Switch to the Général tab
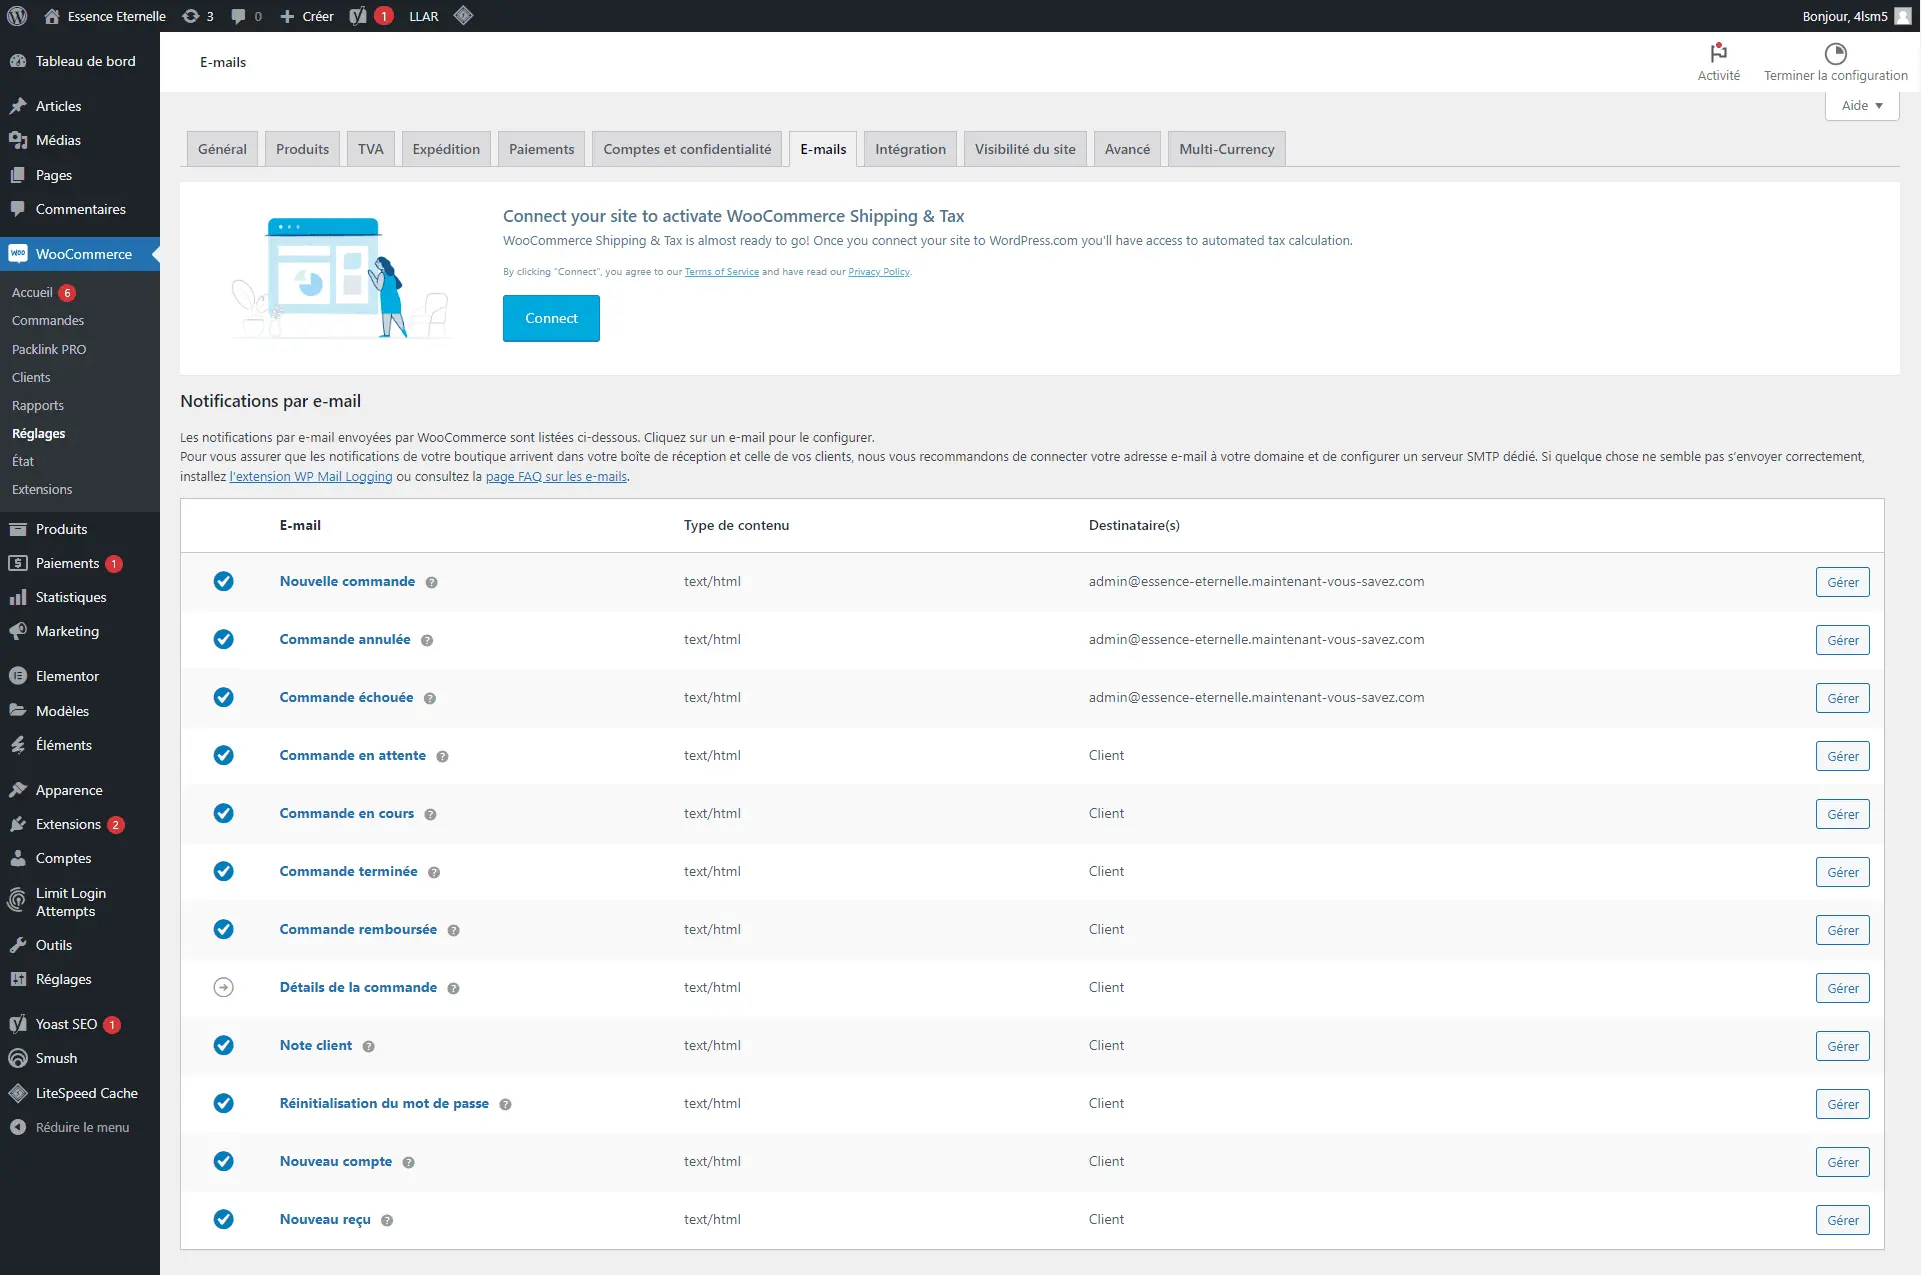Image resolution: width=1921 pixels, height=1275 pixels. [222, 149]
